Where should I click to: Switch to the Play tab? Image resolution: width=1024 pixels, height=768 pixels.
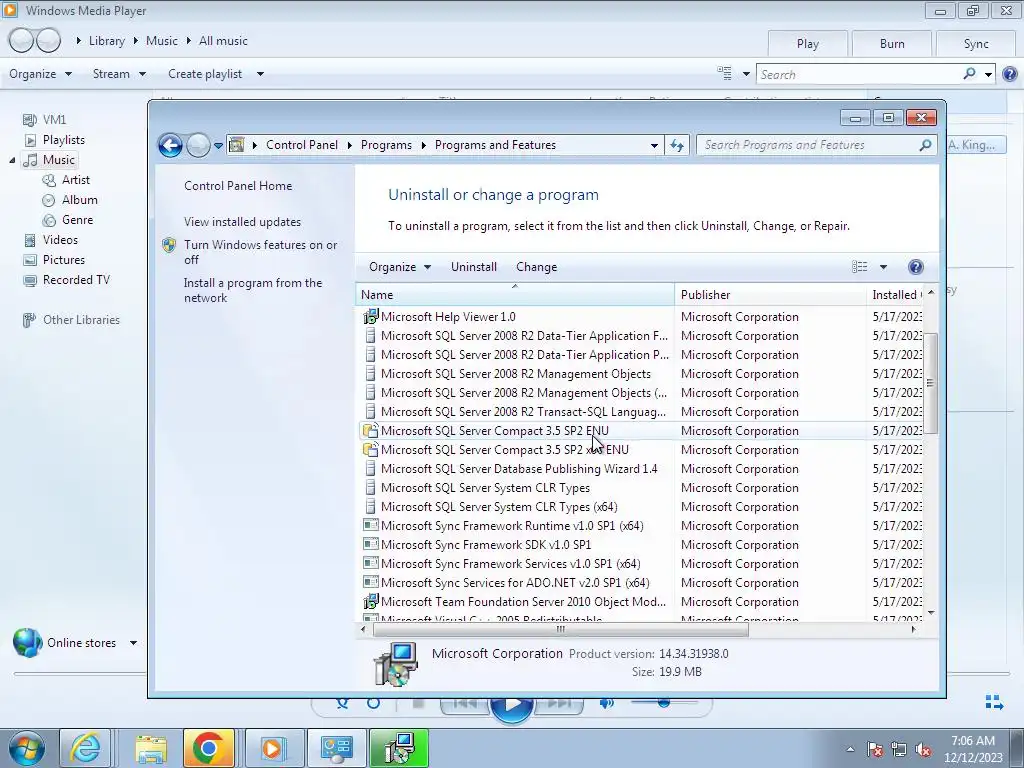click(807, 44)
